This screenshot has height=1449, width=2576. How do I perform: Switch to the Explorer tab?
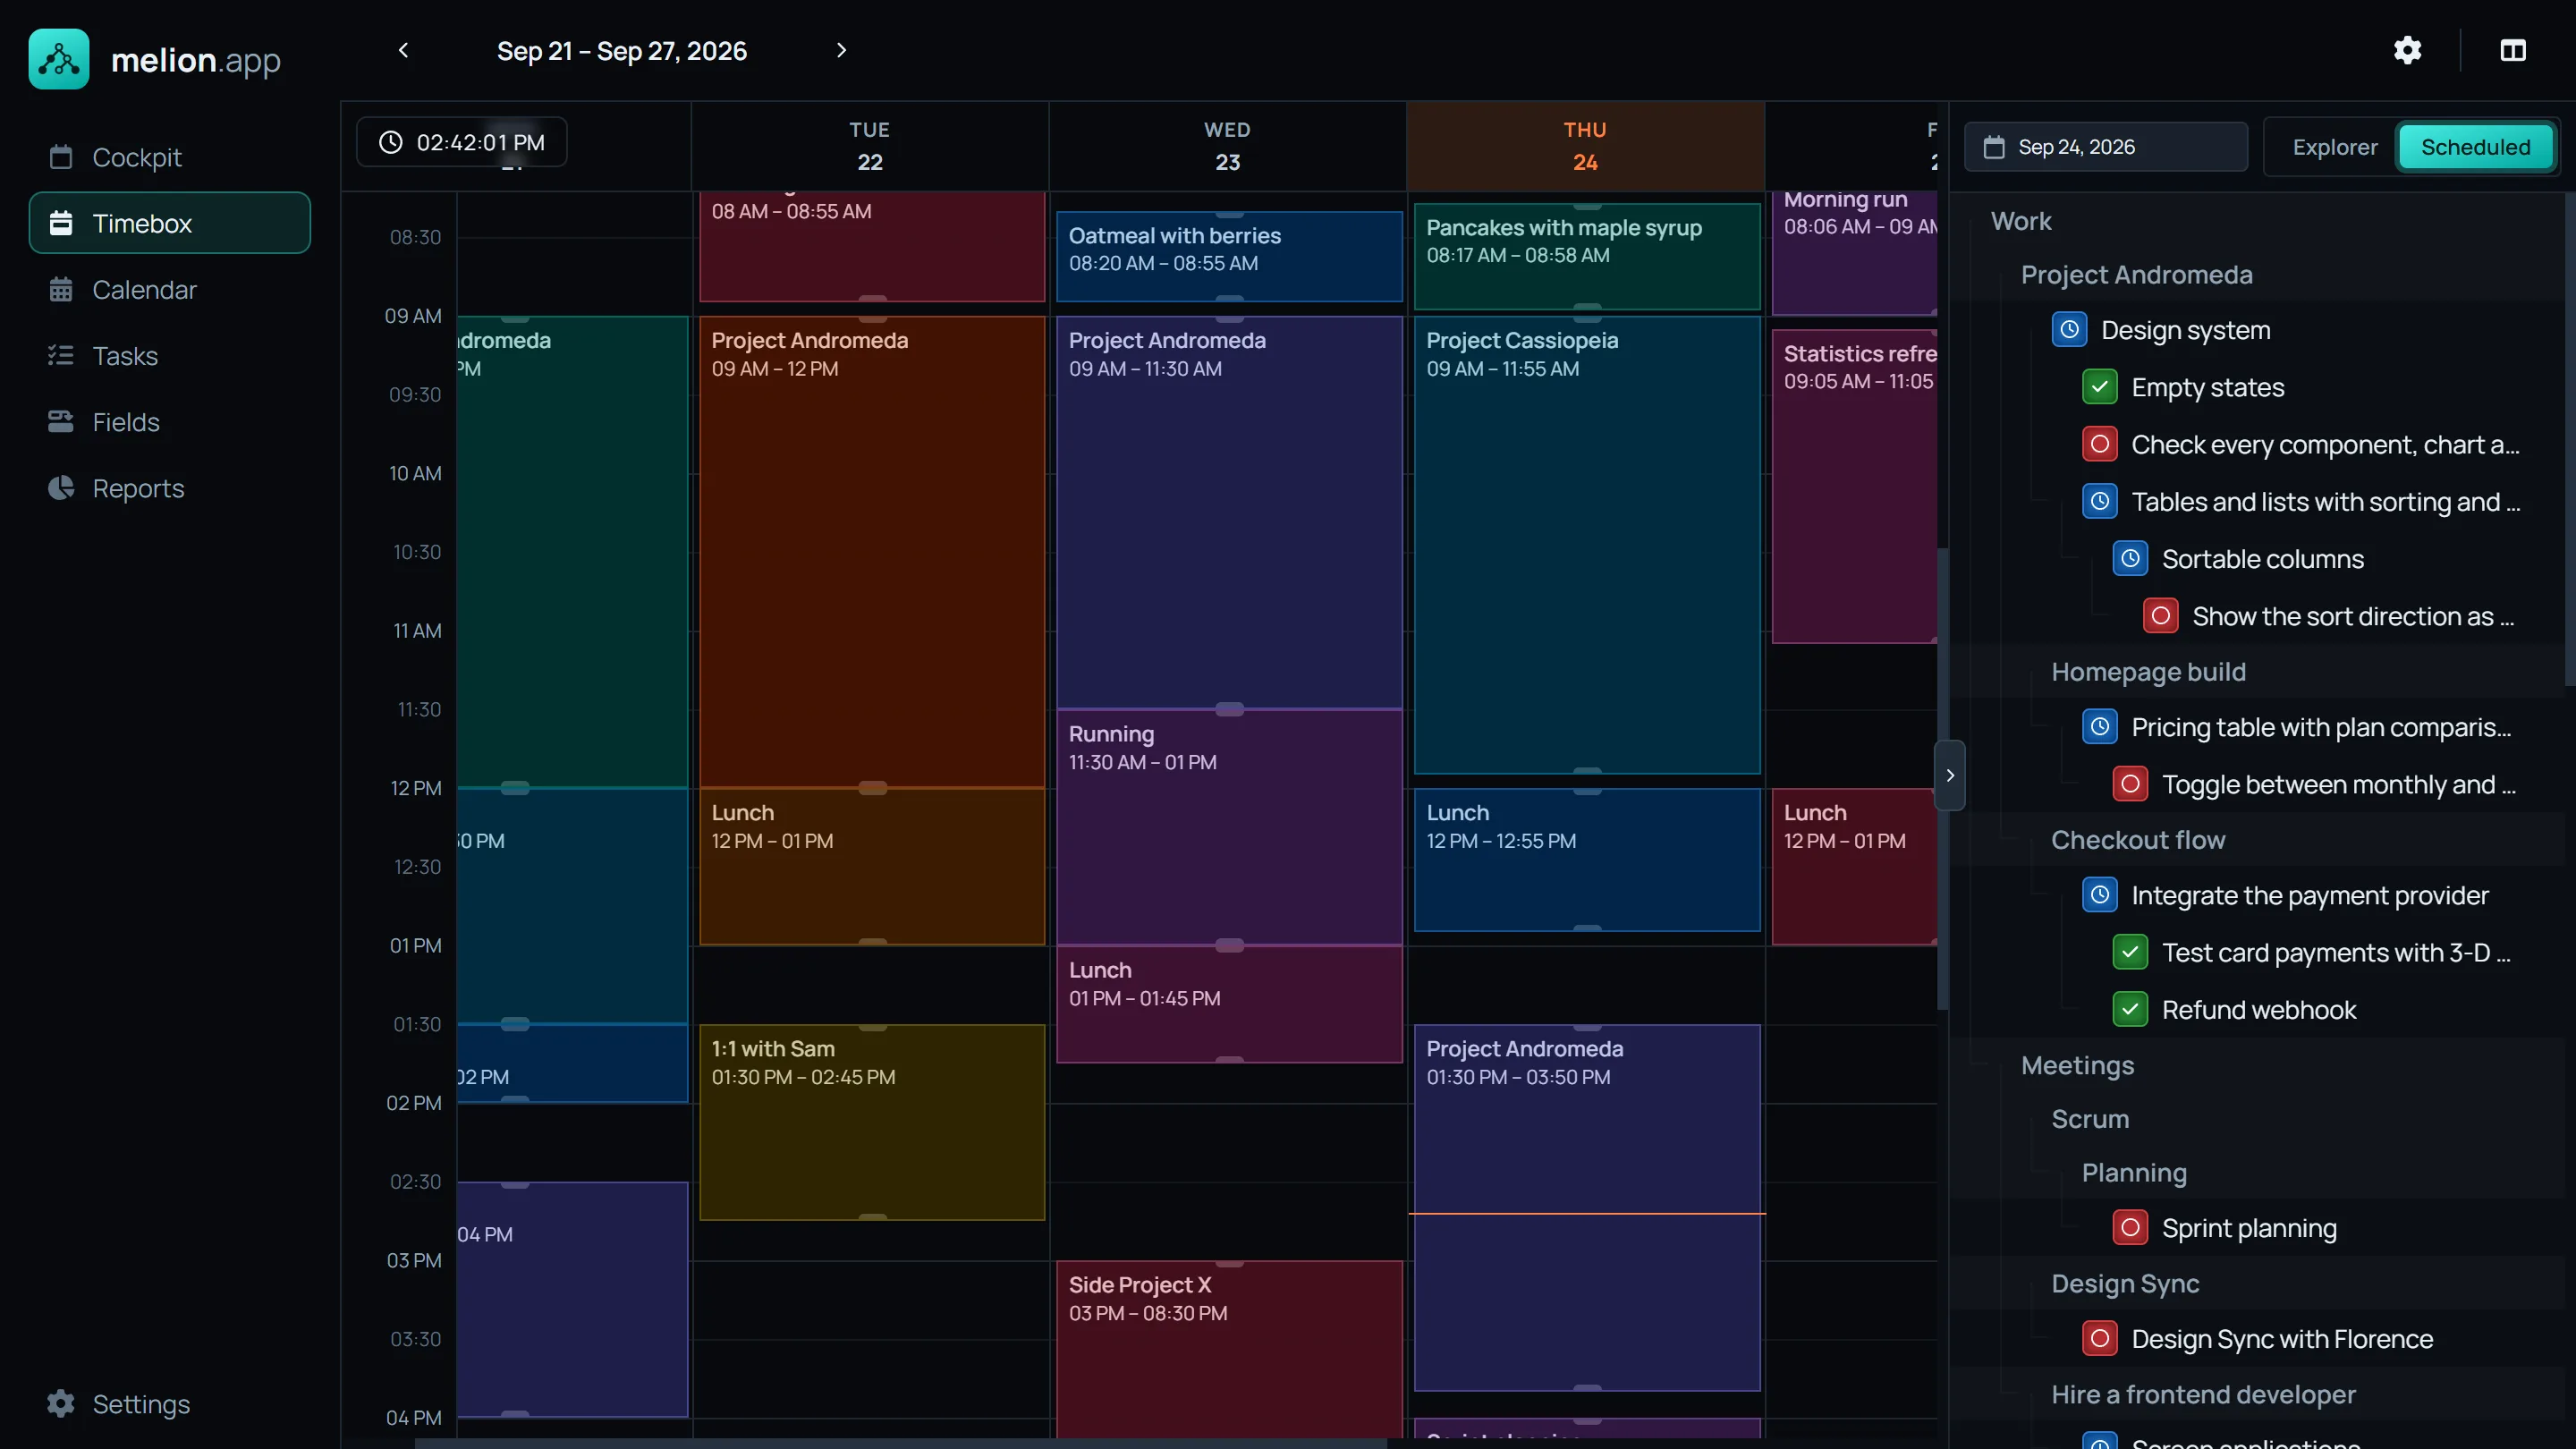click(x=2334, y=147)
